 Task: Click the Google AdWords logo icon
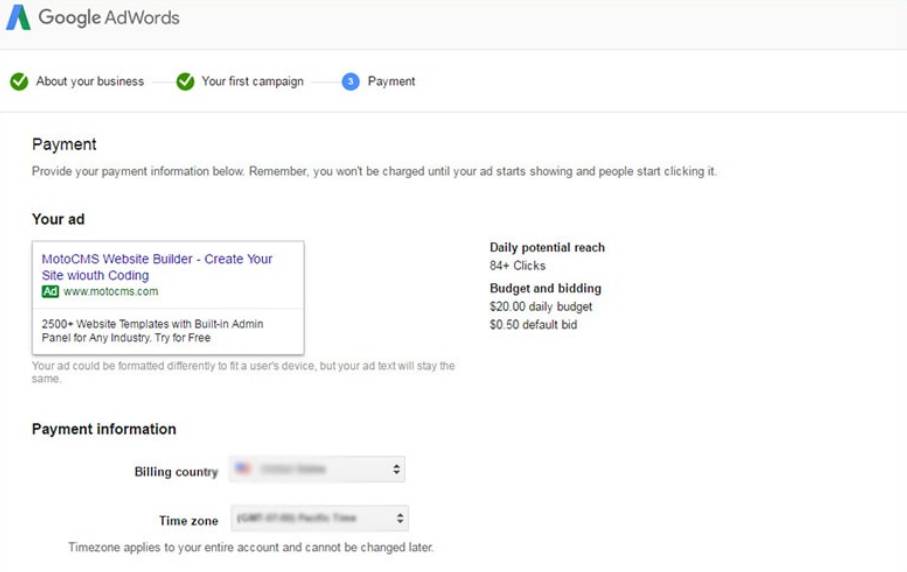[18, 18]
